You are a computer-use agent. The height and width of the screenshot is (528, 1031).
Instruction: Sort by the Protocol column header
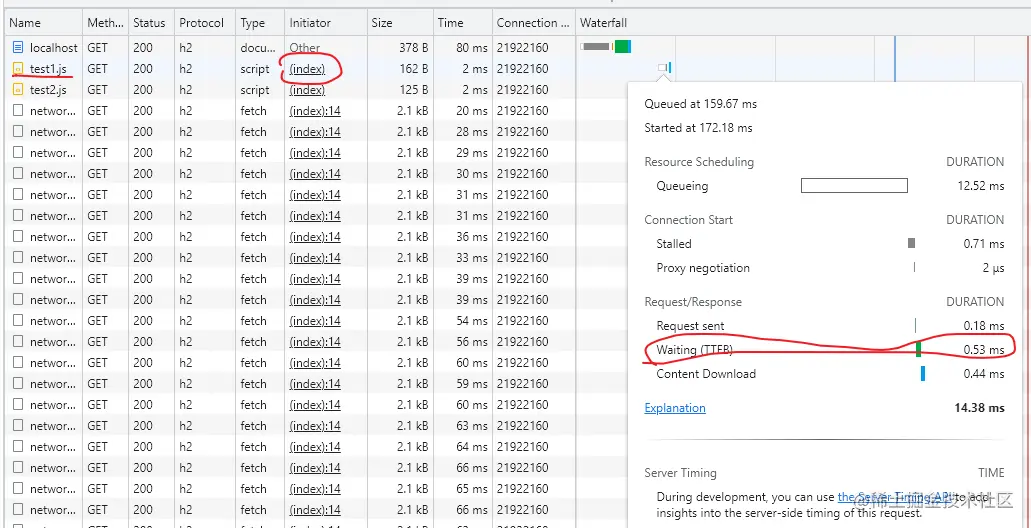[202, 23]
